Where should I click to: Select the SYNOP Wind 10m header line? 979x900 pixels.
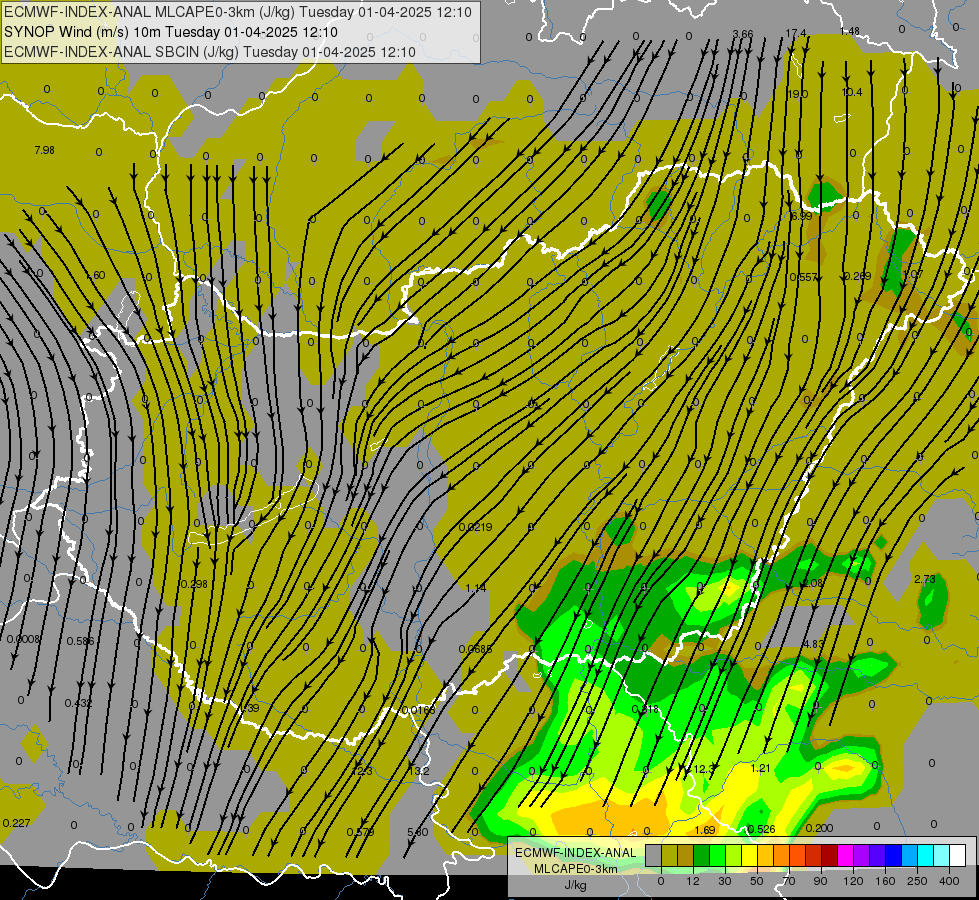(x=170, y=32)
